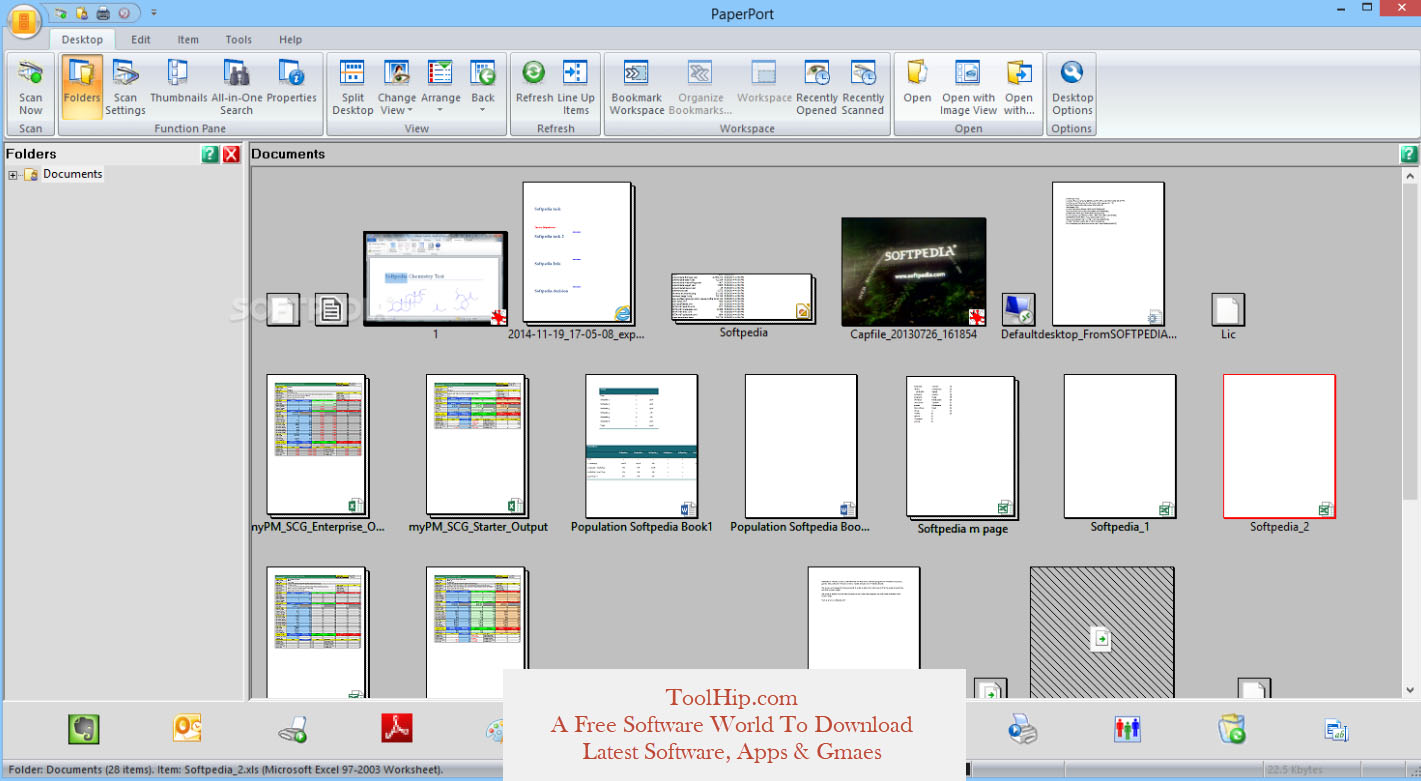Send to Evernote in Send To bar
The width and height of the screenshot is (1421, 781).
(84, 729)
